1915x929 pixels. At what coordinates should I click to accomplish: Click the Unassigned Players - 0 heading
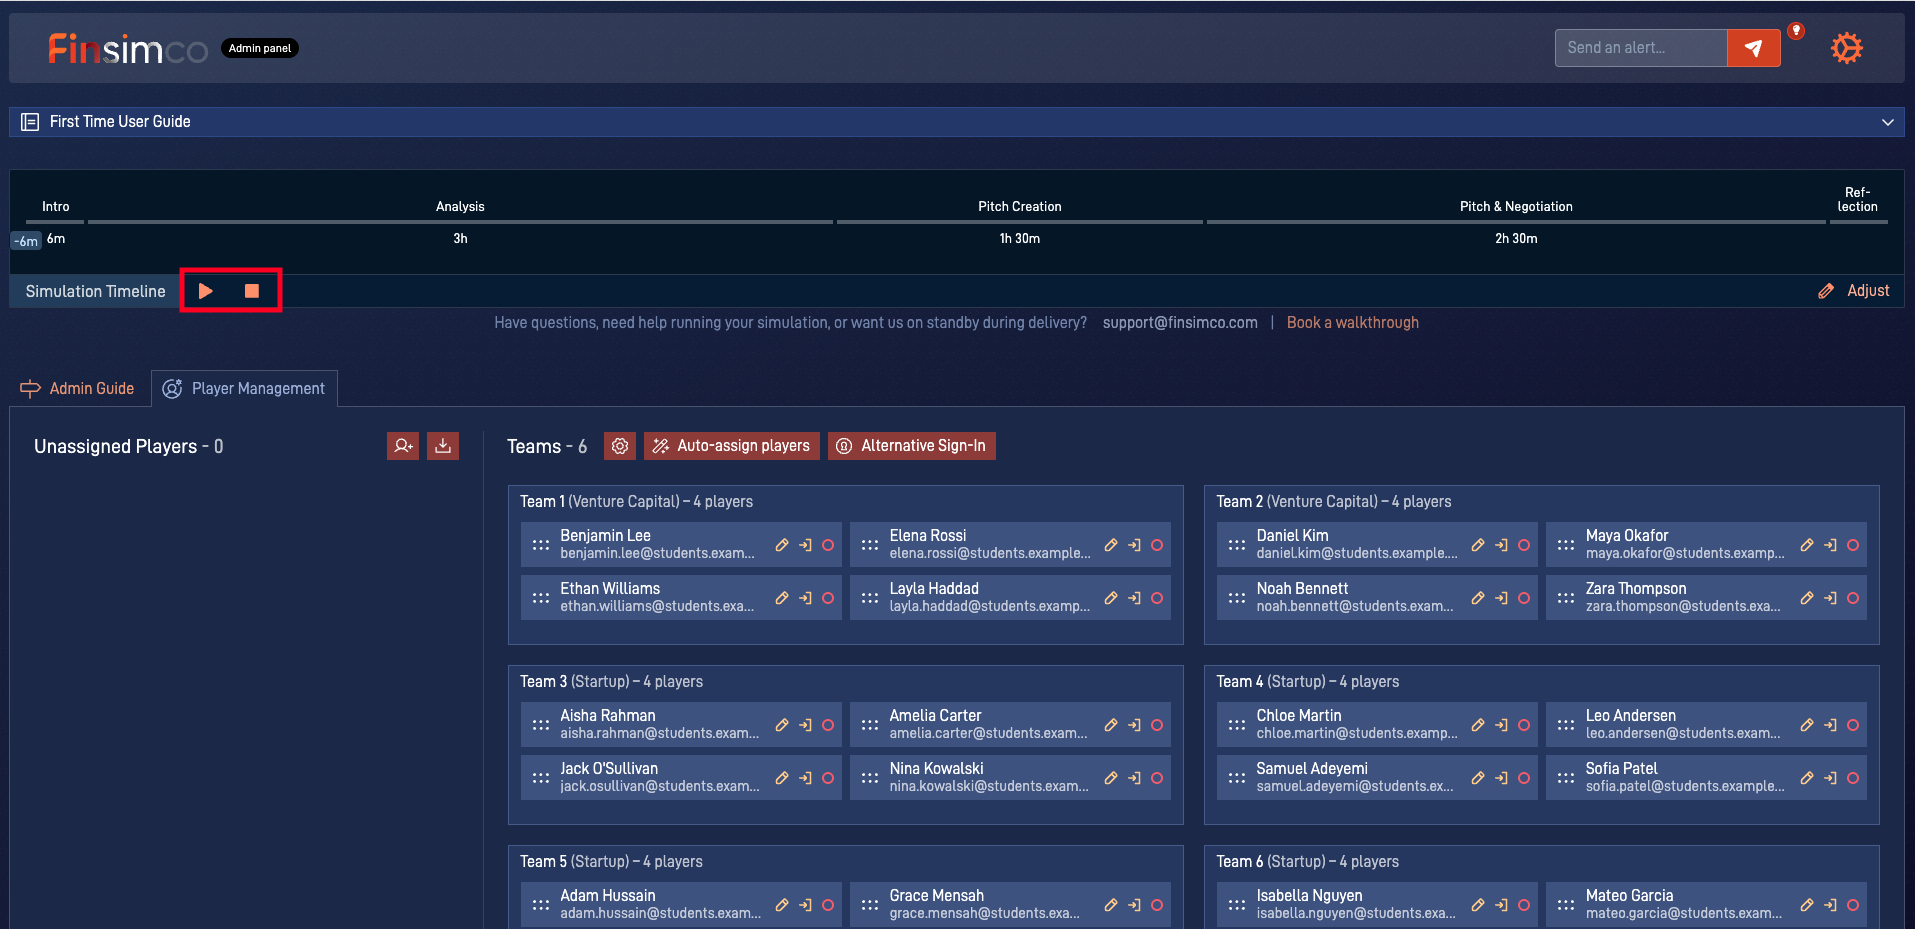pos(129,446)
